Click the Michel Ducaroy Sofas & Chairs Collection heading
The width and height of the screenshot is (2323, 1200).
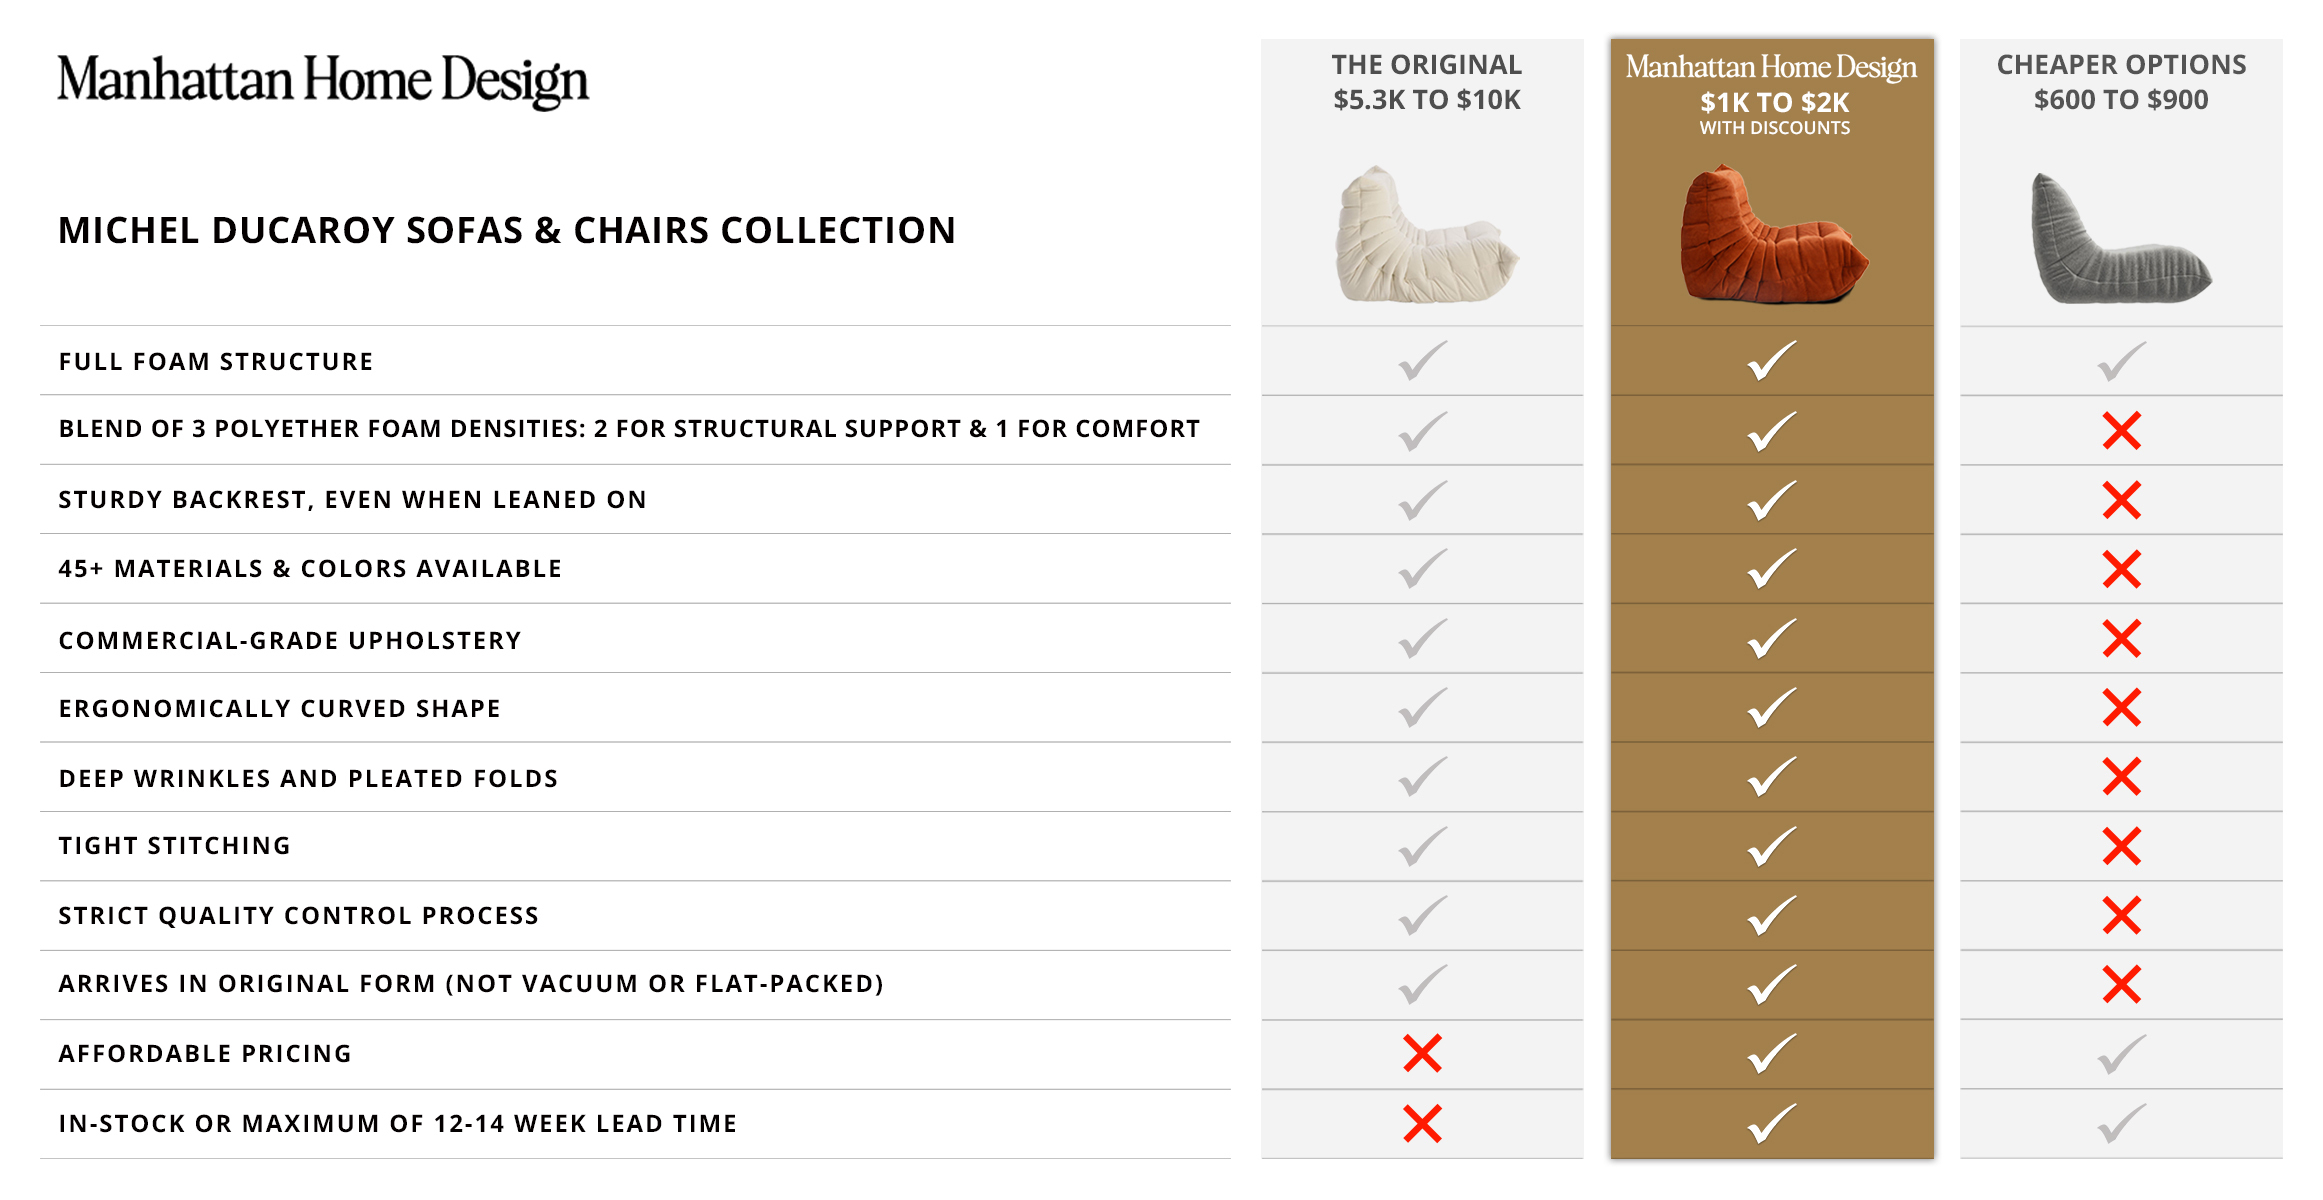coord(506,230)
